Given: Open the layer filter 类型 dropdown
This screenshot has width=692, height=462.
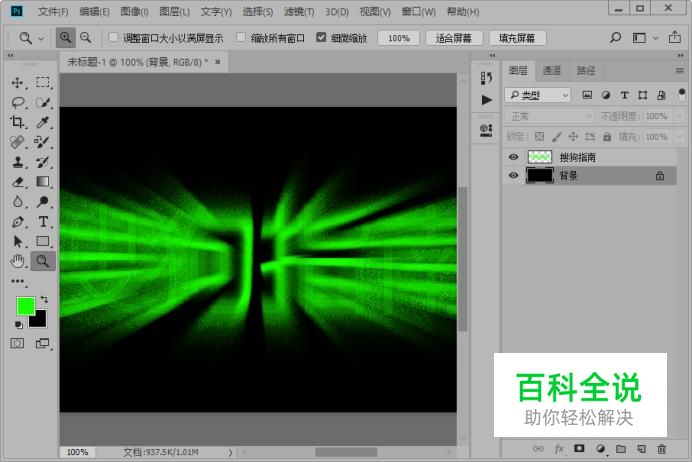Looking at the screenshot, I should pyautogui.click(x=538, y=95).
